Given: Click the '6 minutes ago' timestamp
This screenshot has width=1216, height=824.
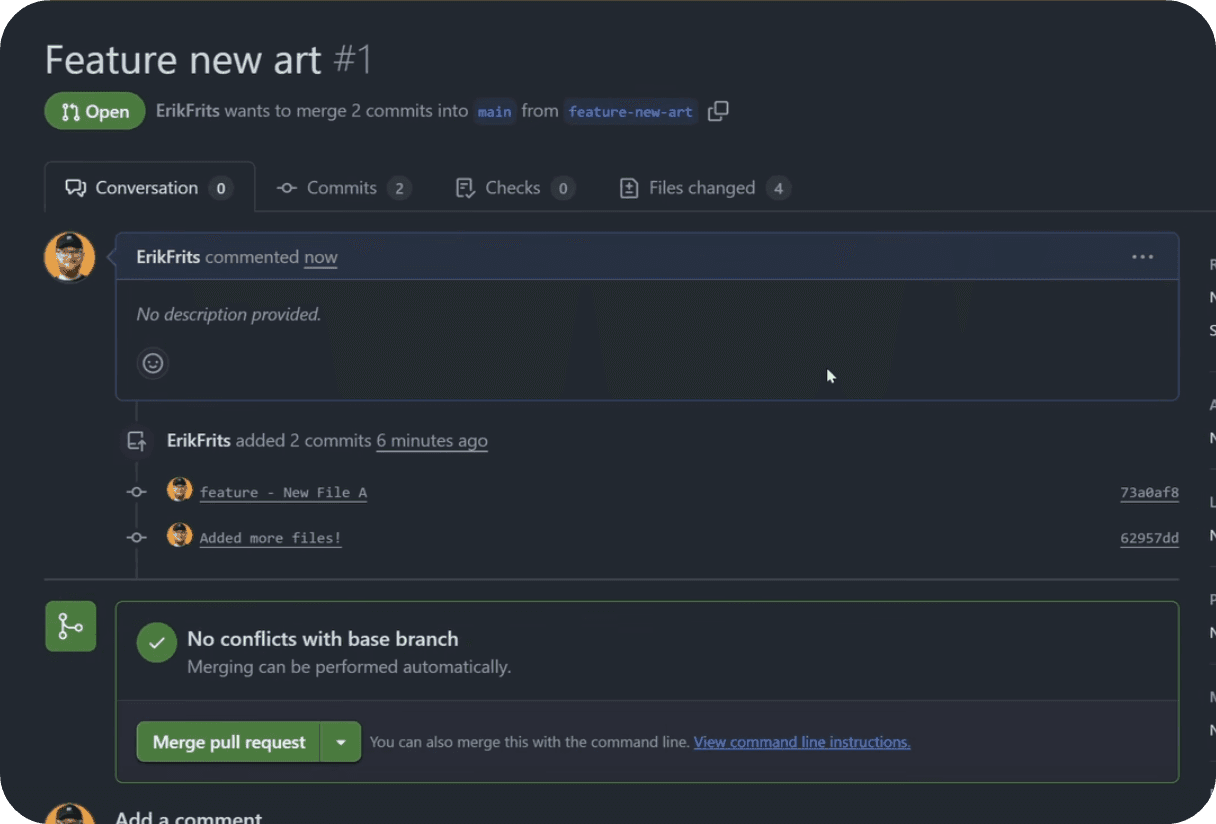Looking at the screenshot, I should tap(432, 441).
